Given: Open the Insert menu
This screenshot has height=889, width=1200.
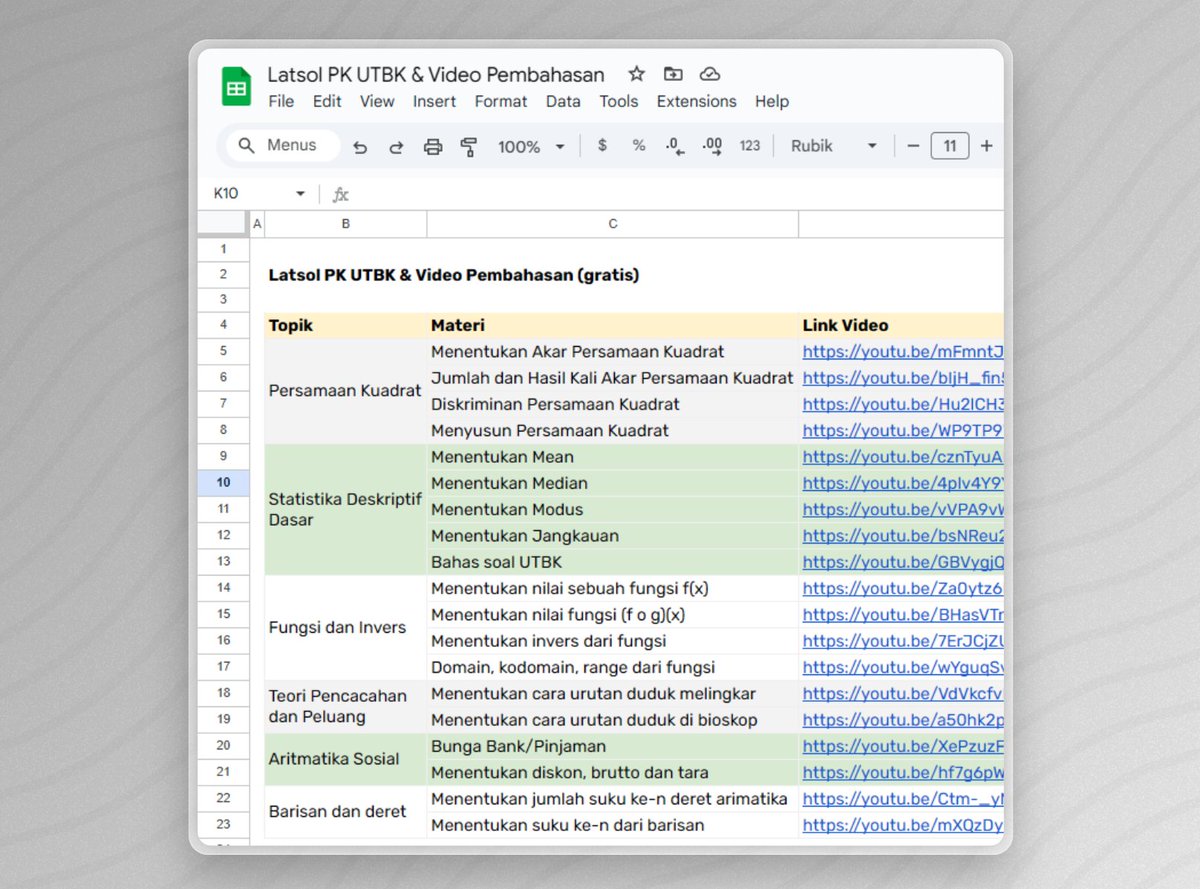Looking at the screenshot, I should coord(434,101).
